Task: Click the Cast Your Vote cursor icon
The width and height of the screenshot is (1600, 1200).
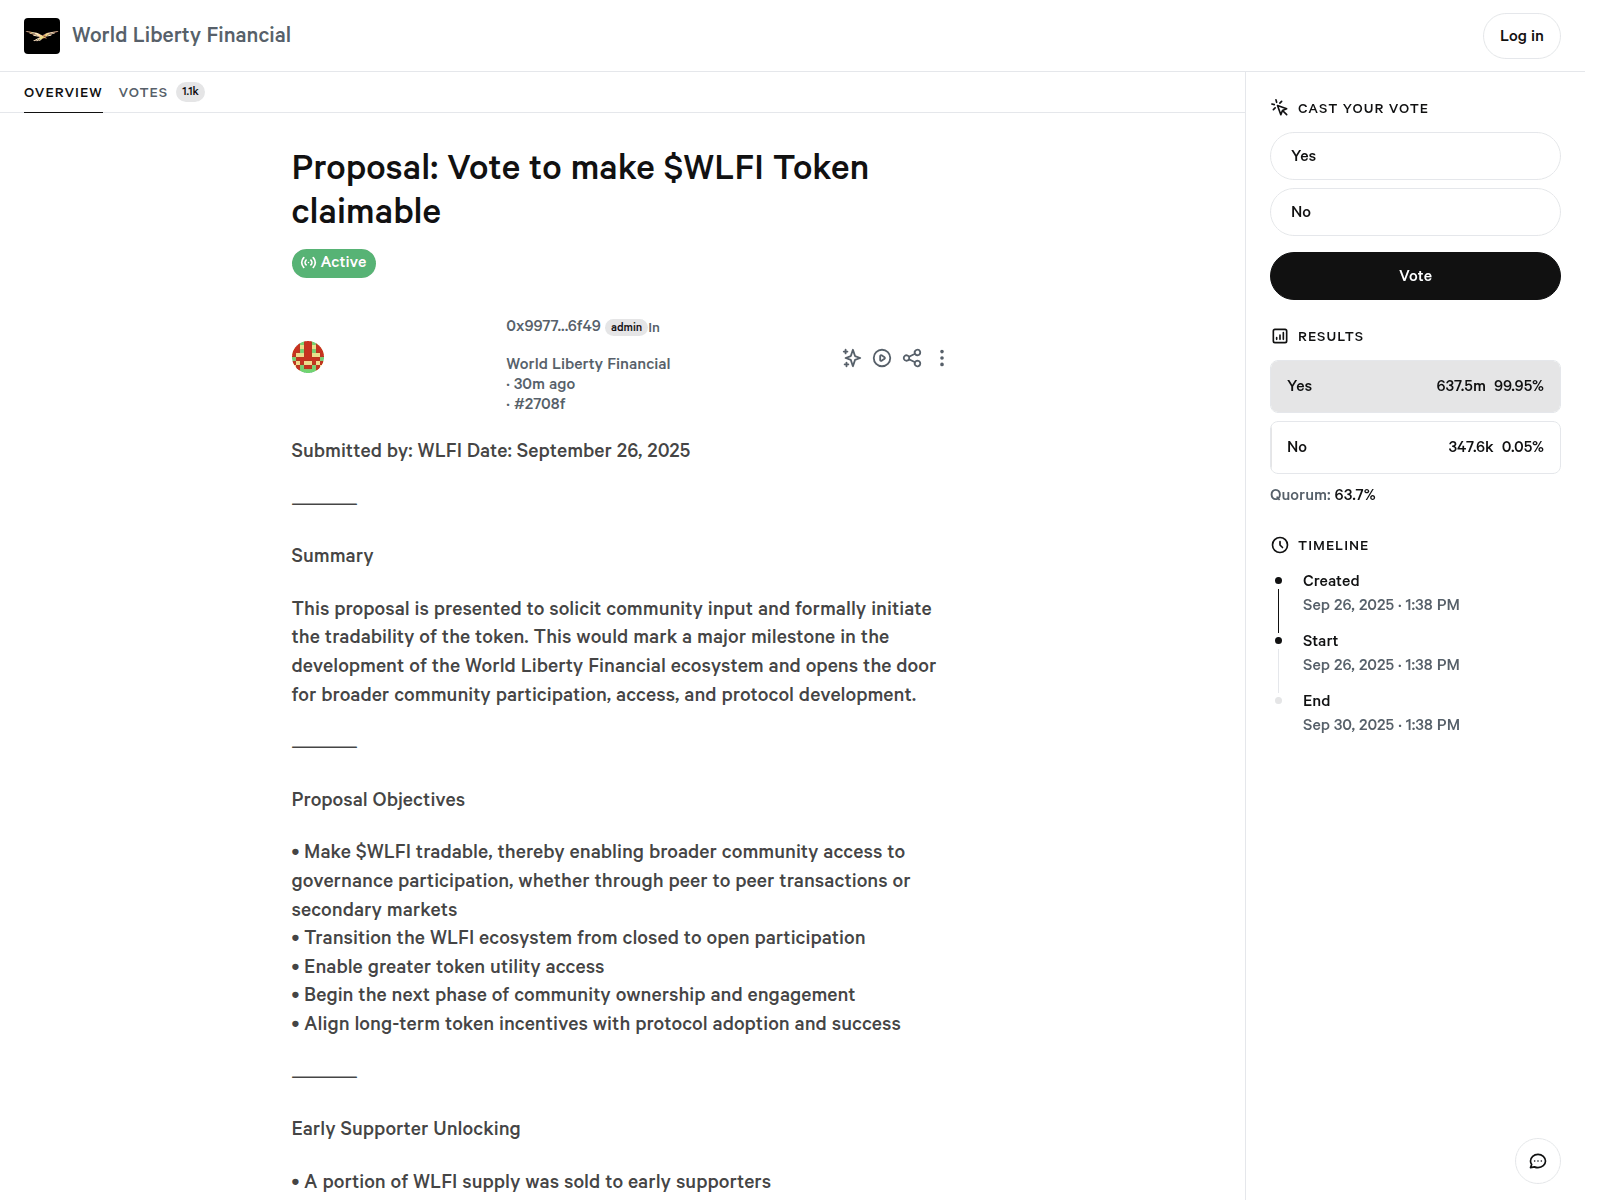Action: point(1280,108)
